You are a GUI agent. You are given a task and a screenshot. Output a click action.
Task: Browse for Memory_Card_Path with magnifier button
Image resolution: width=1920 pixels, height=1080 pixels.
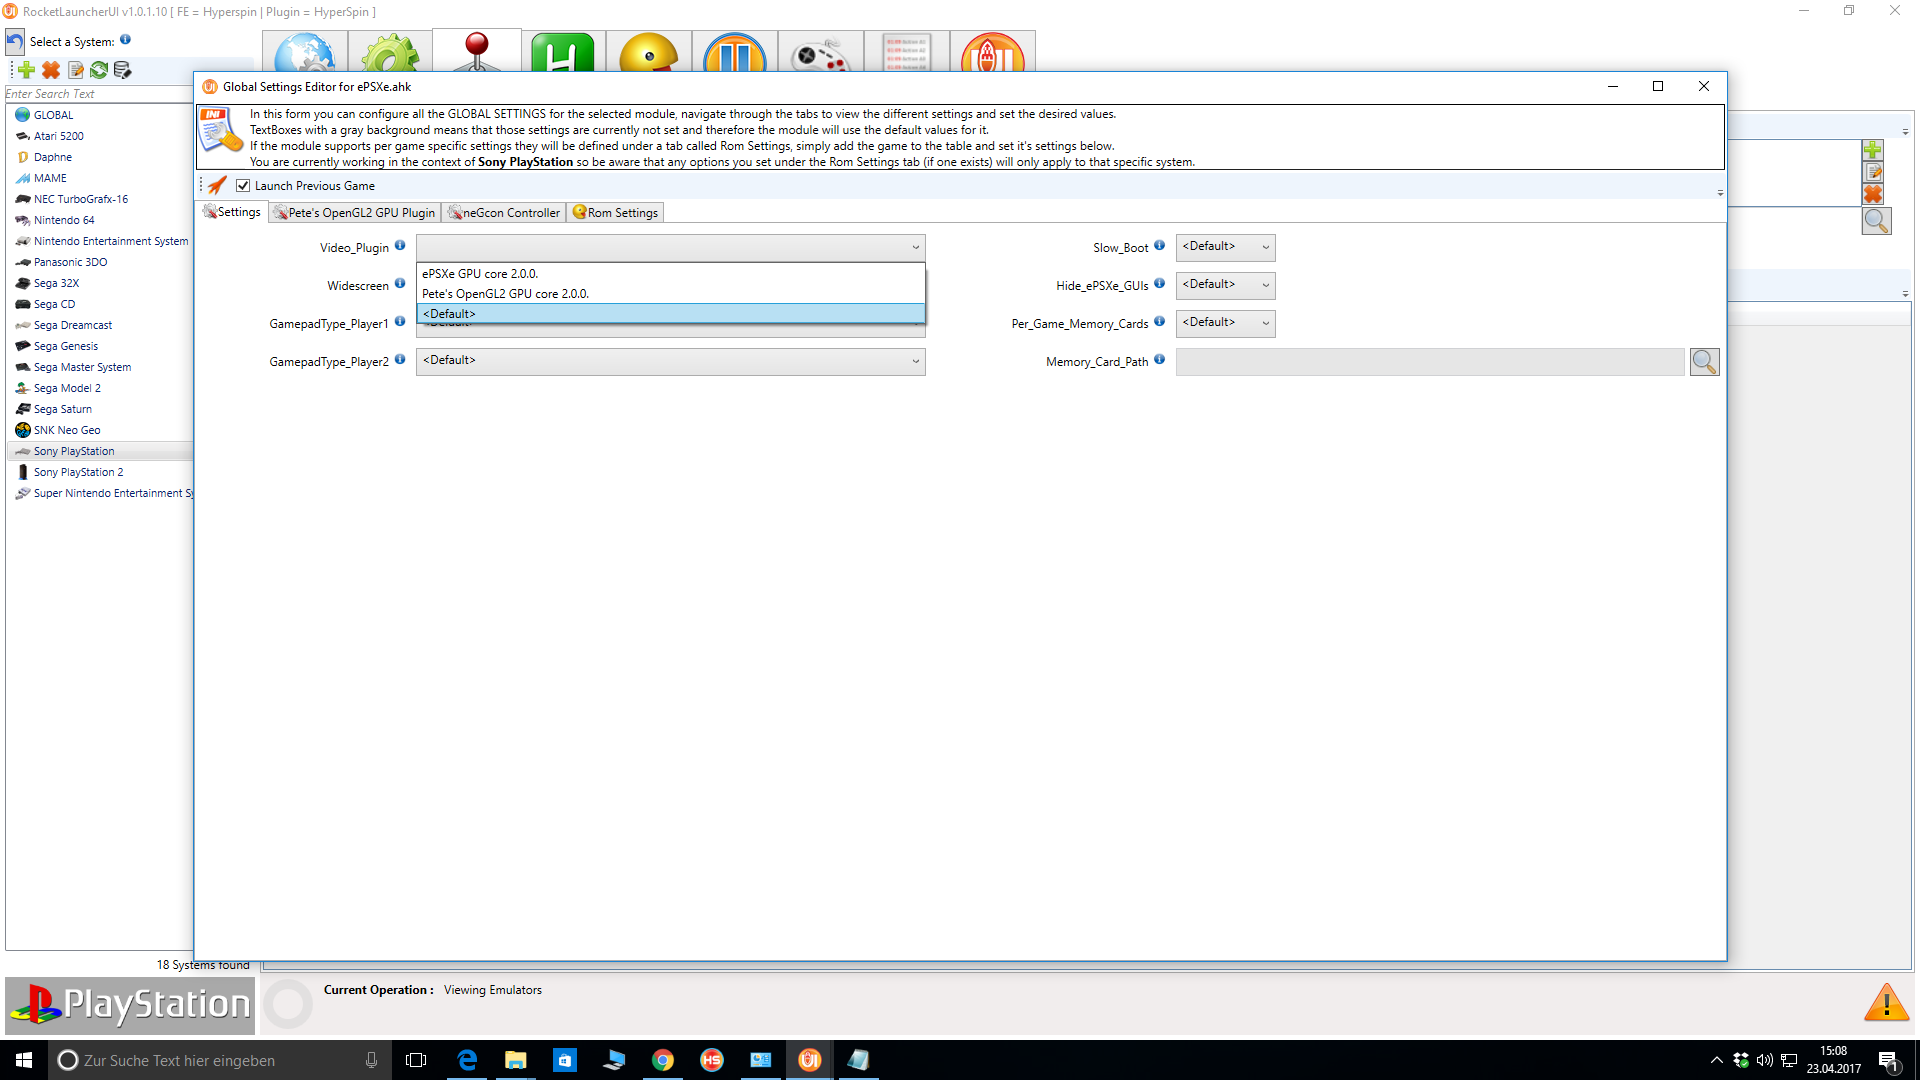pos(1704,362)
